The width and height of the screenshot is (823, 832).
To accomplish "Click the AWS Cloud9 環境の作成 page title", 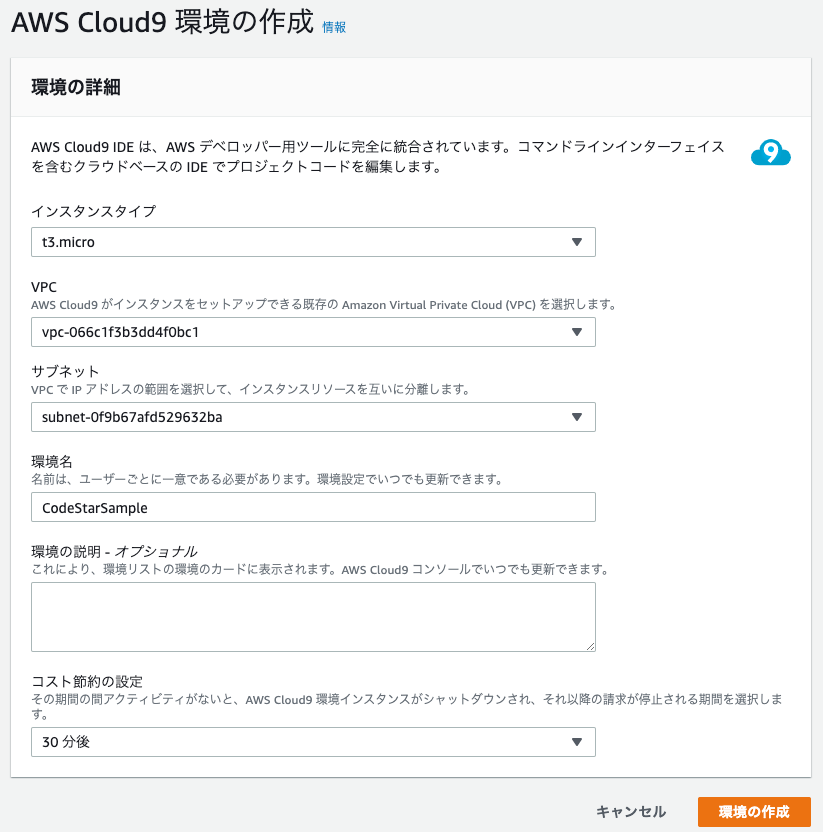I will pyautogui.click(x=162, y=23).
